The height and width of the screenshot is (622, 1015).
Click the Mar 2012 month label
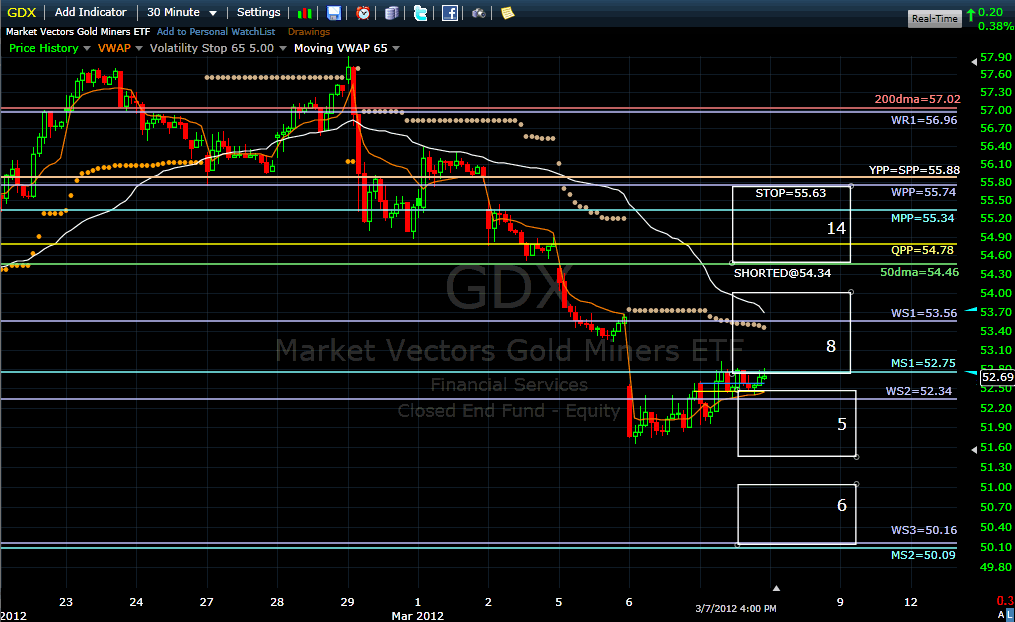coord(418,616)
